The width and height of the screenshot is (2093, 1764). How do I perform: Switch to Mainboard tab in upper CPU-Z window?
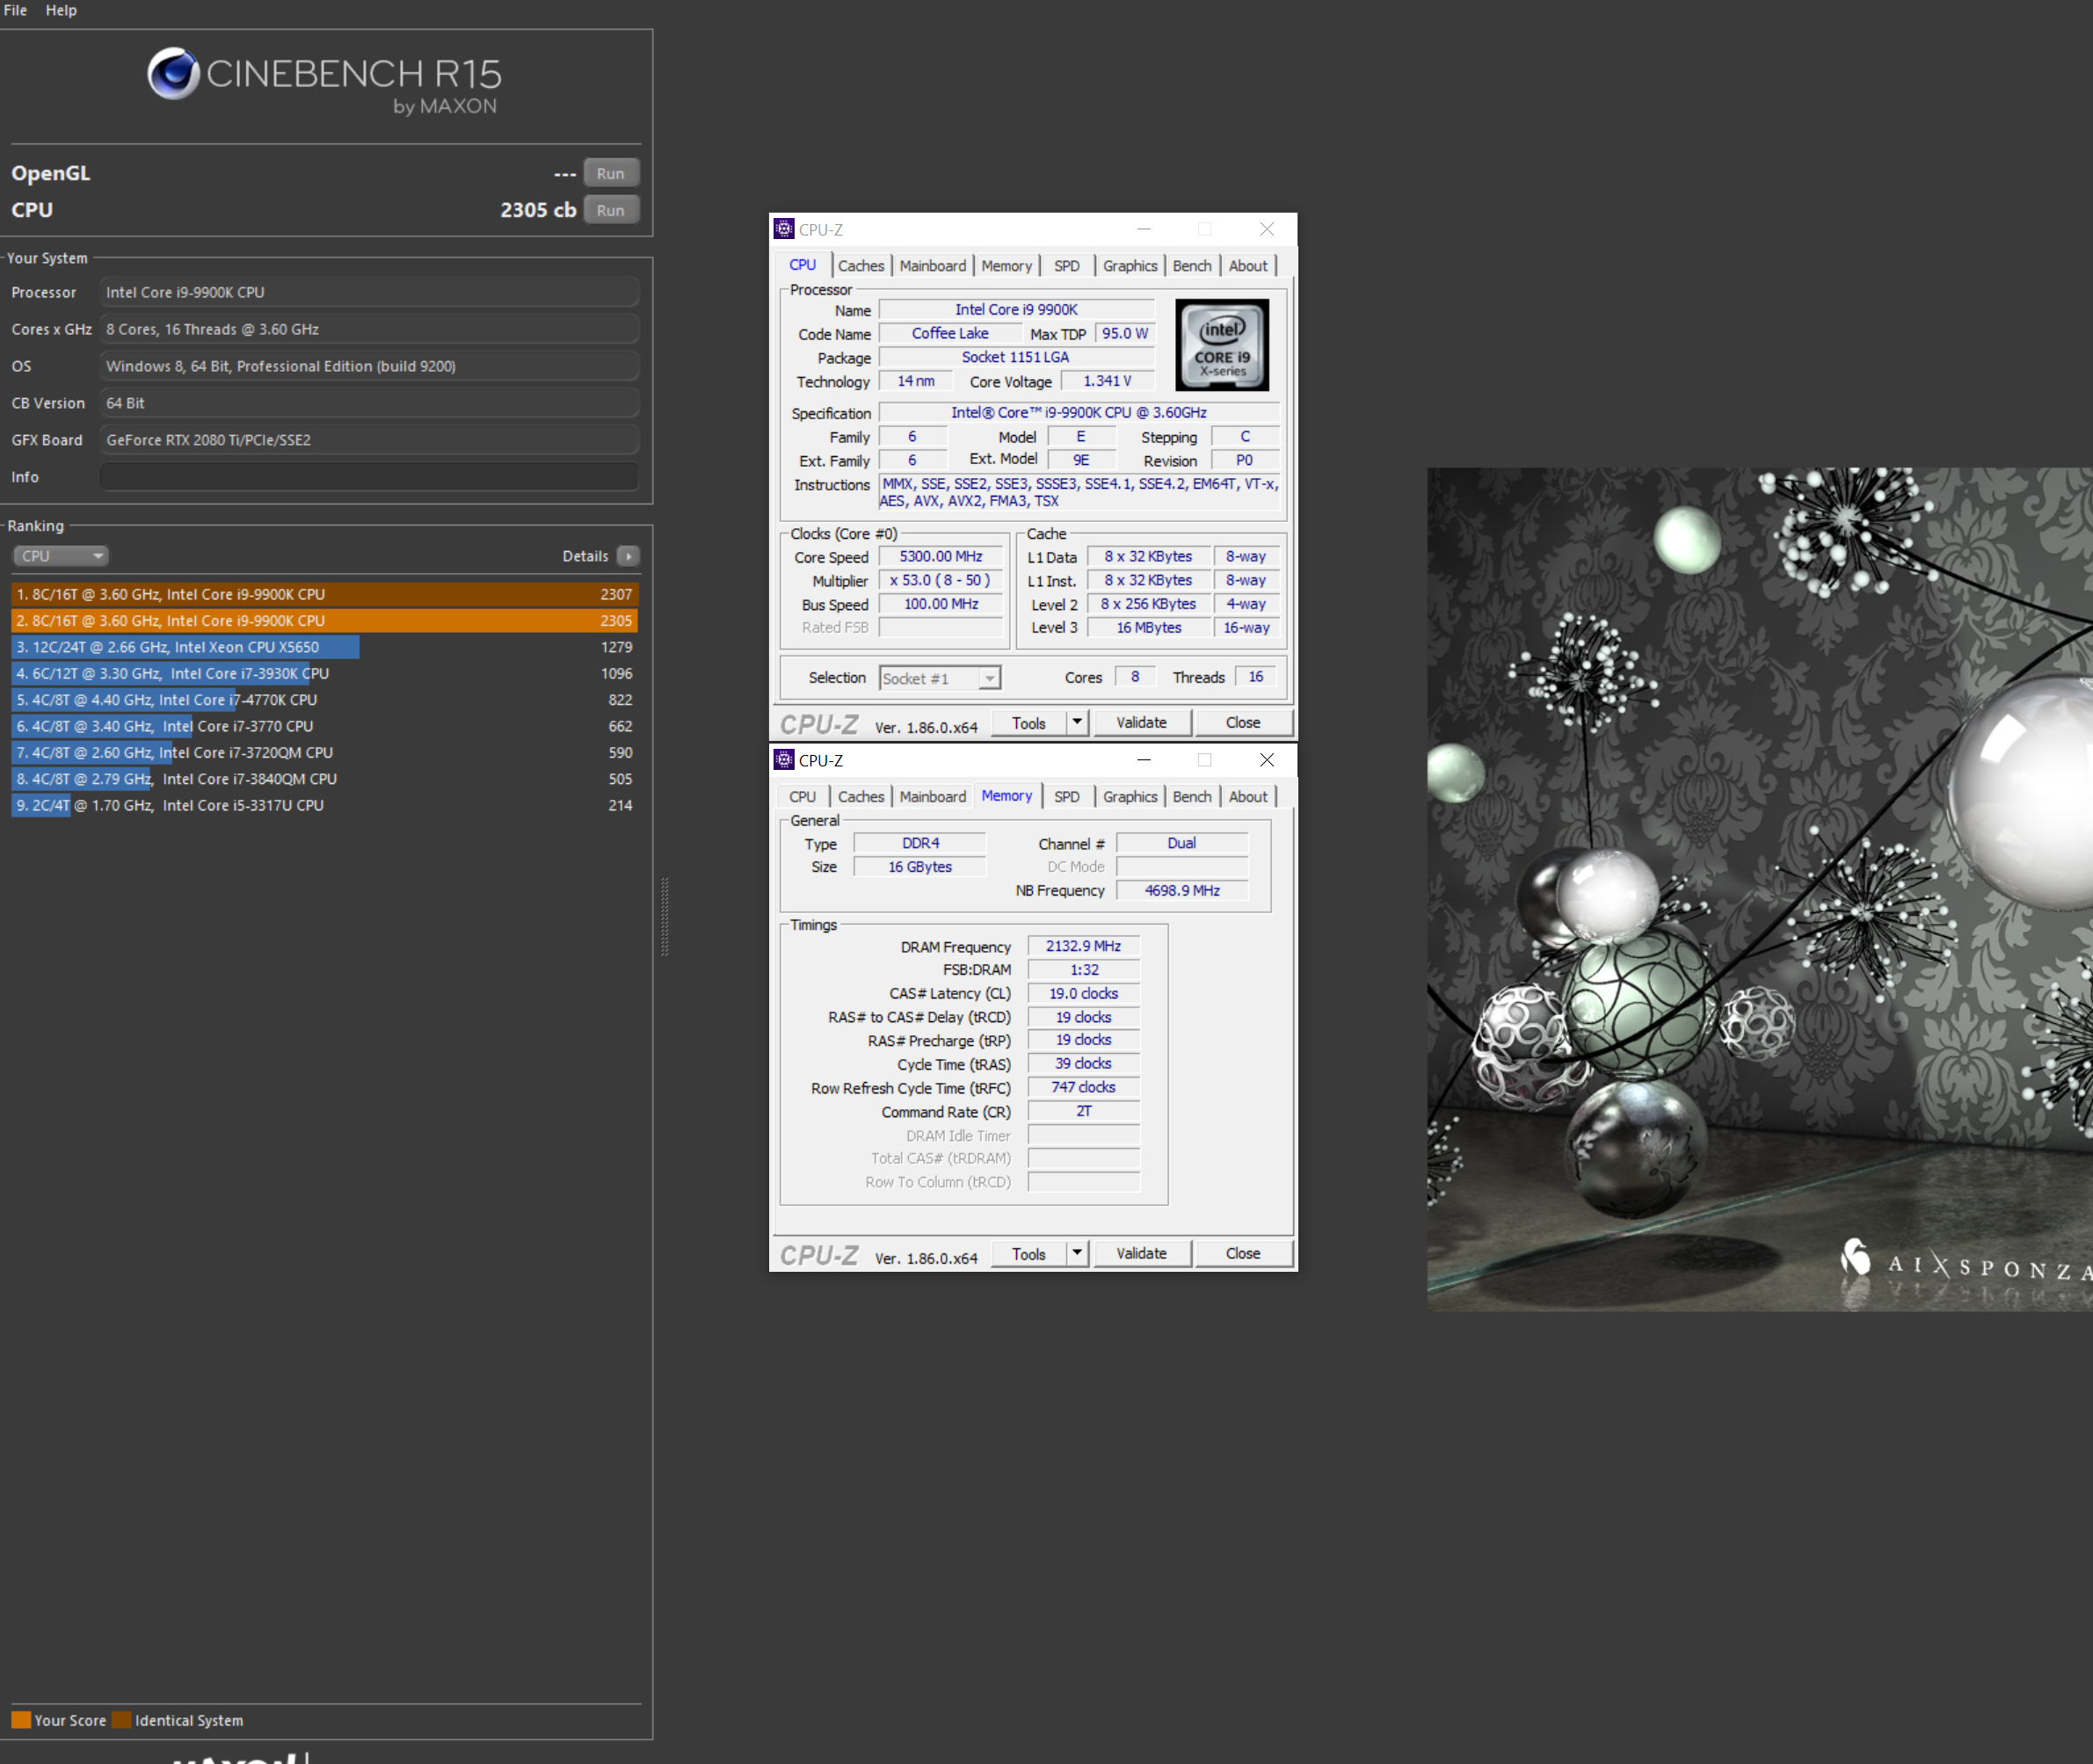point(933,266)
